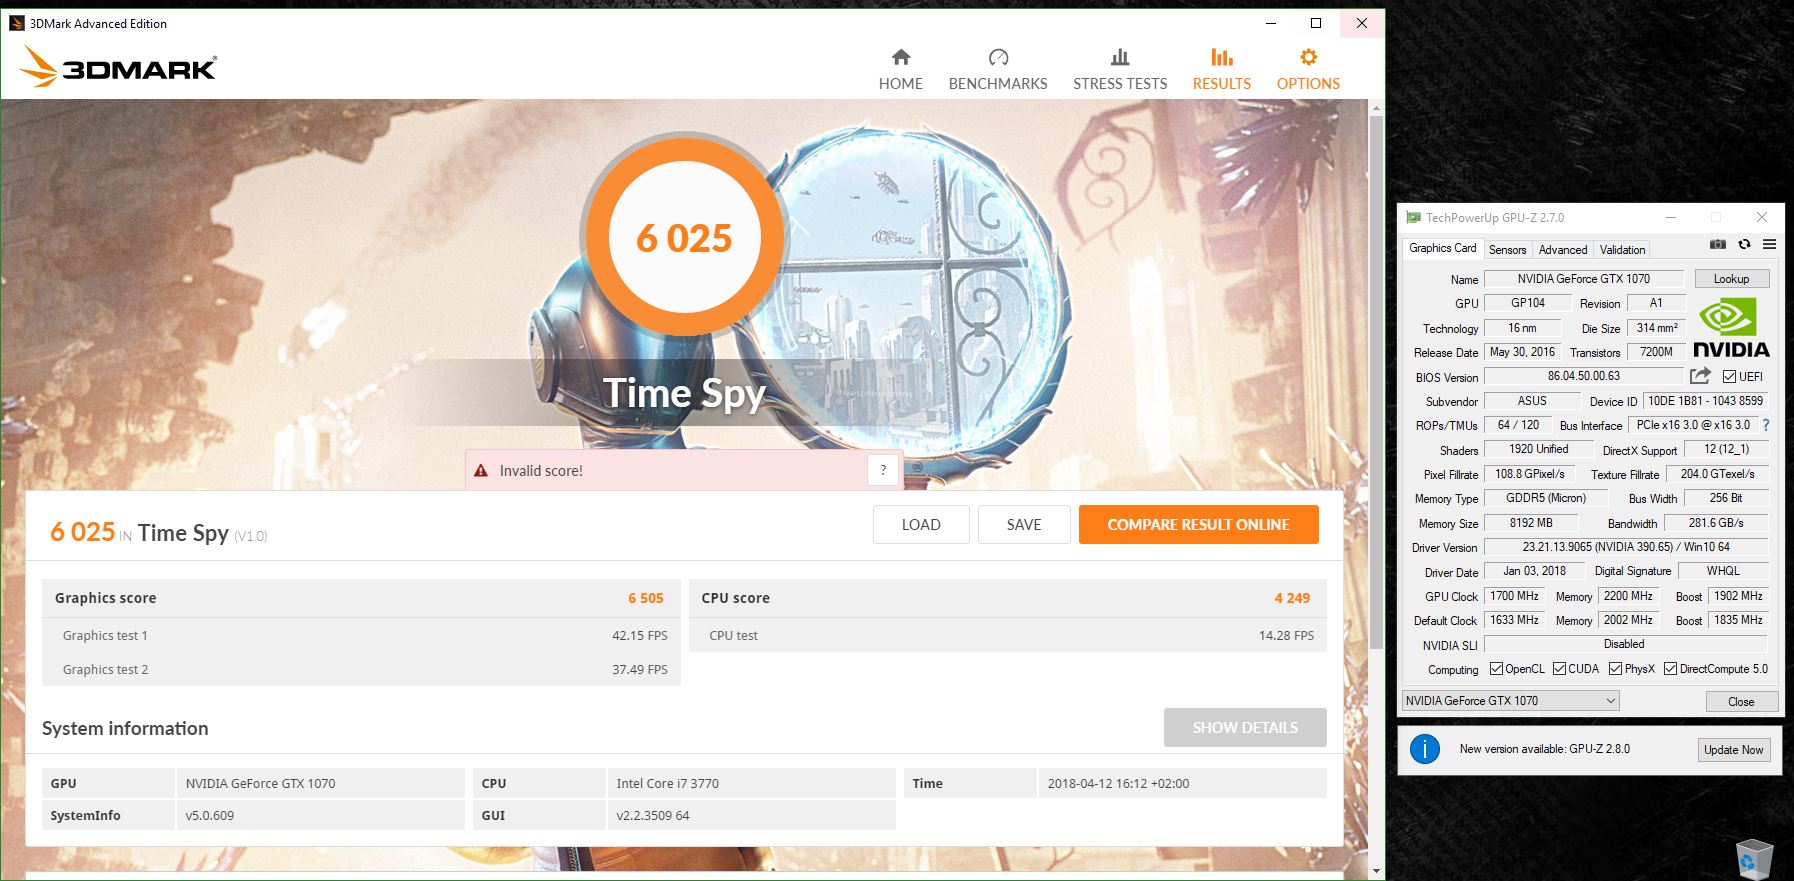Viewport: 1794px width, 881px height.
Task: Click the invalid score warning triangle
Action: (x=481, y=471)
